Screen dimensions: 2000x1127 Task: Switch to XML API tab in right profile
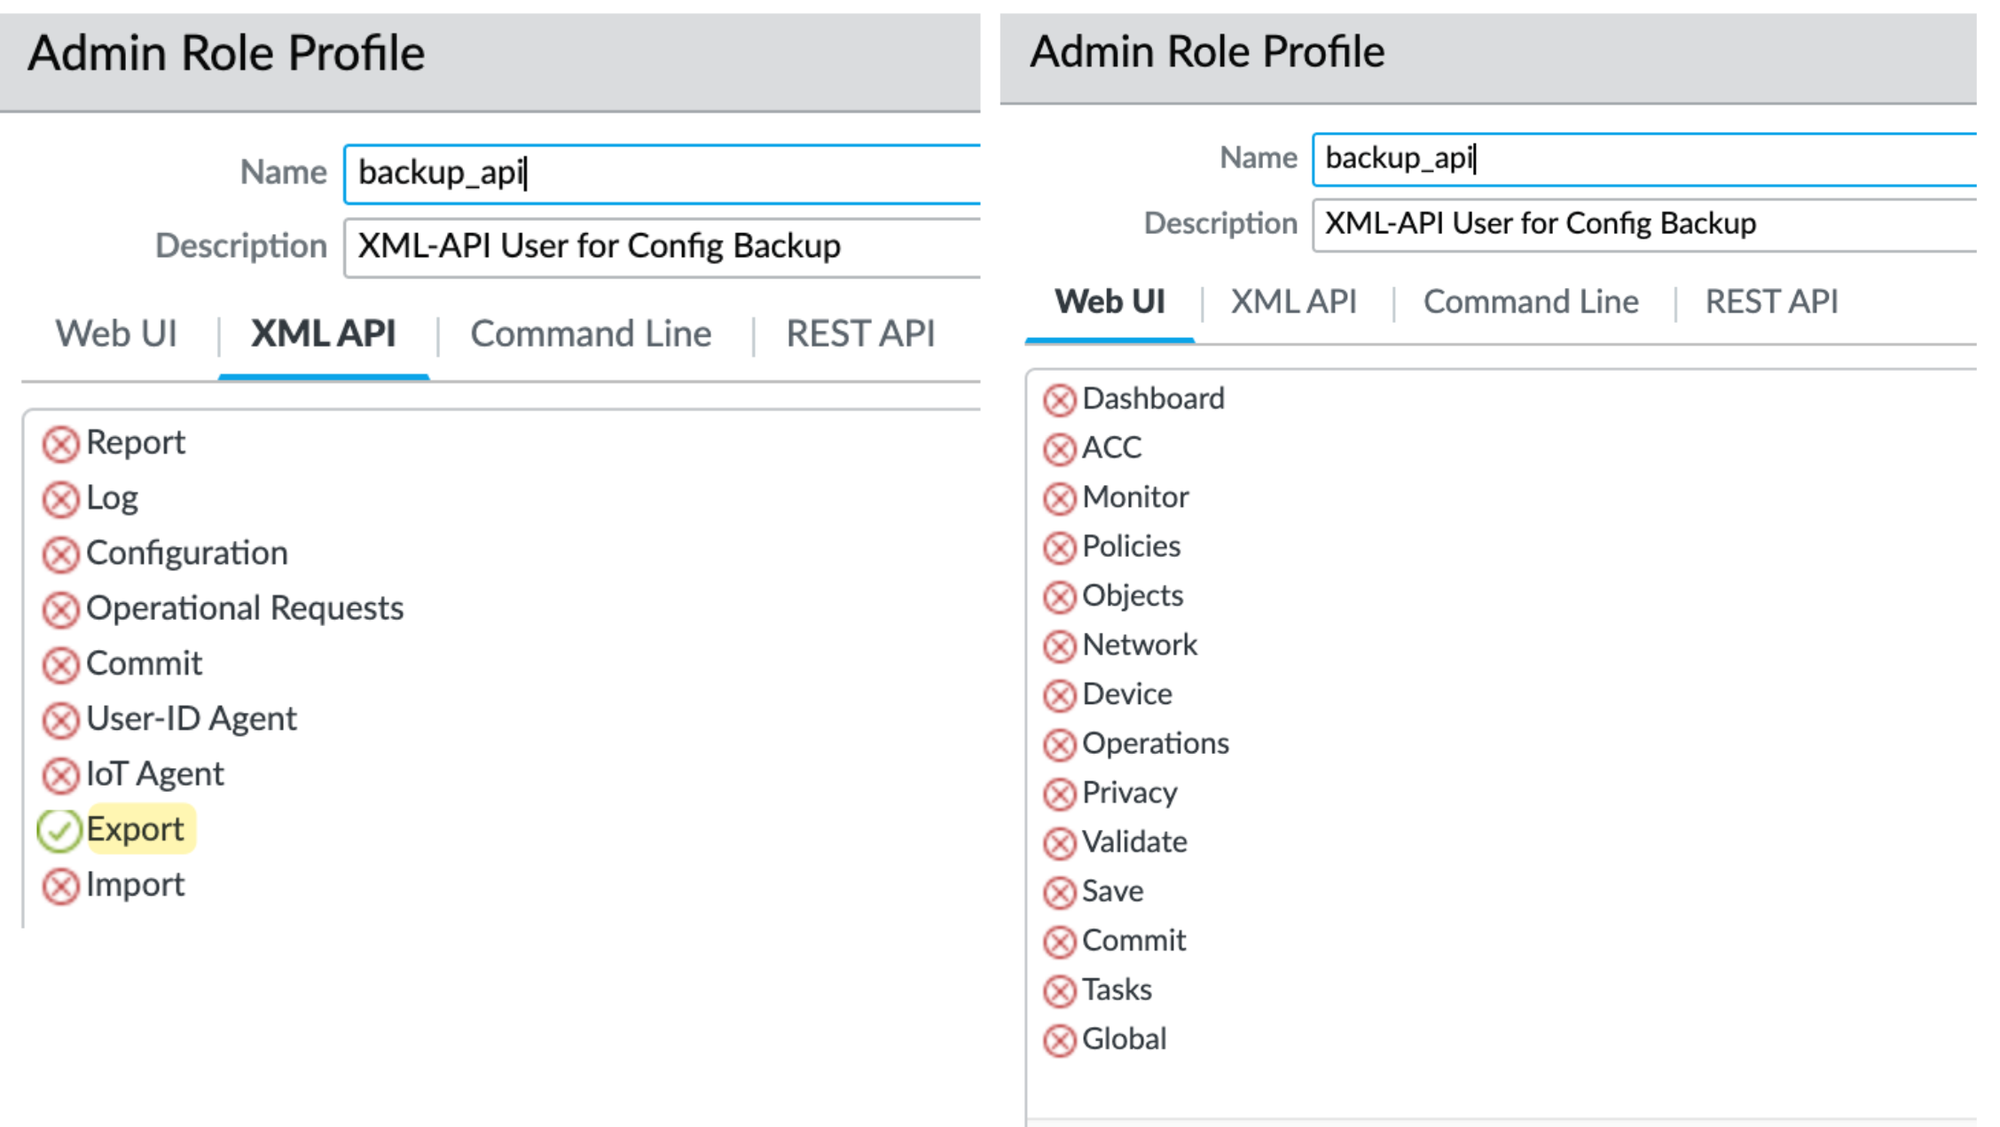pyautogui.click(x=1293, y=302)
